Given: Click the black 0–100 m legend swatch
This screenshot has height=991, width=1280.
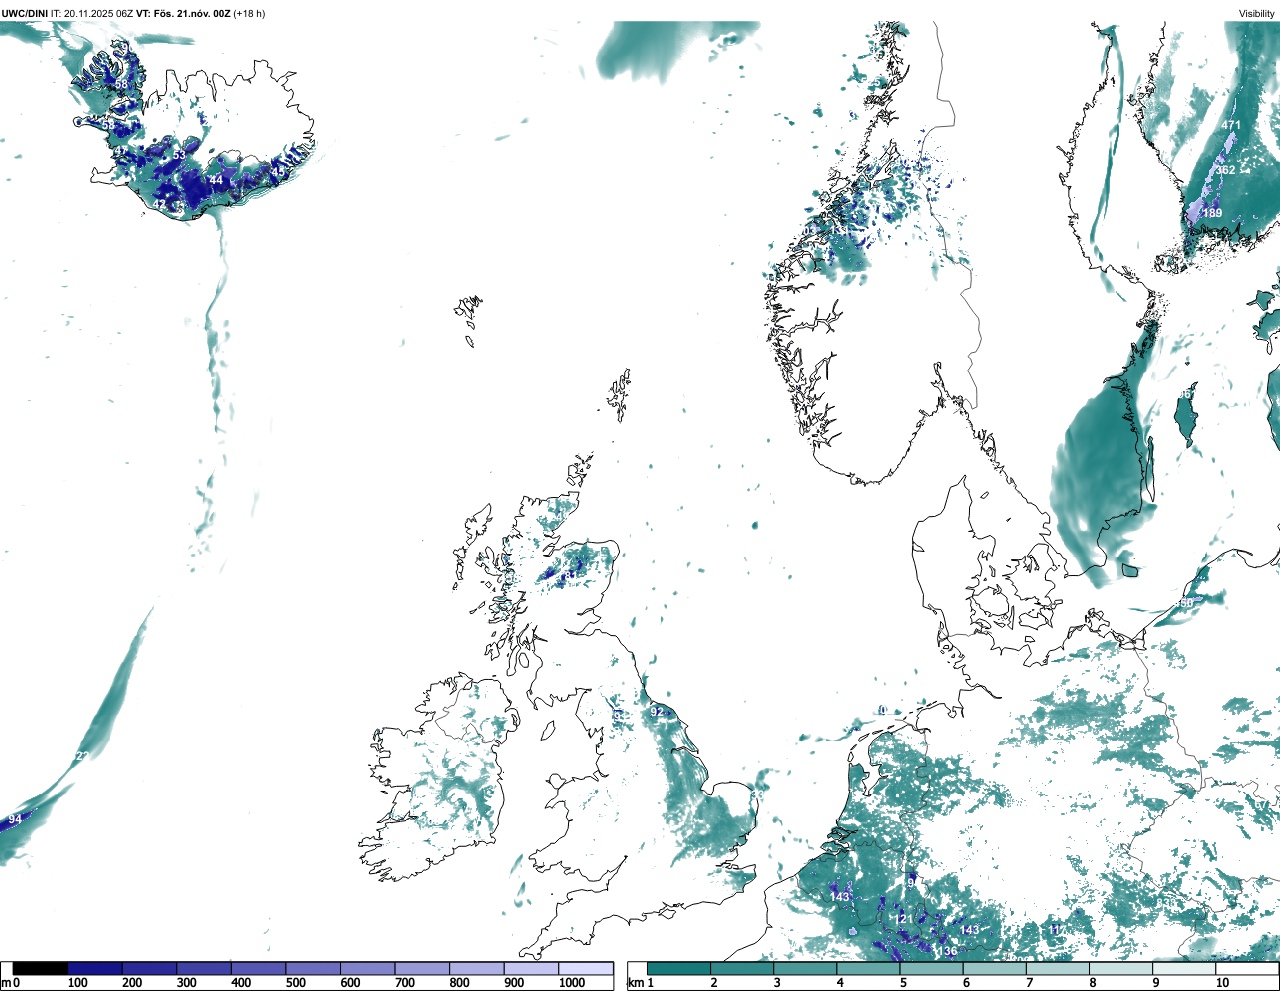Looking at the screenshot, I should coord(40,968).
